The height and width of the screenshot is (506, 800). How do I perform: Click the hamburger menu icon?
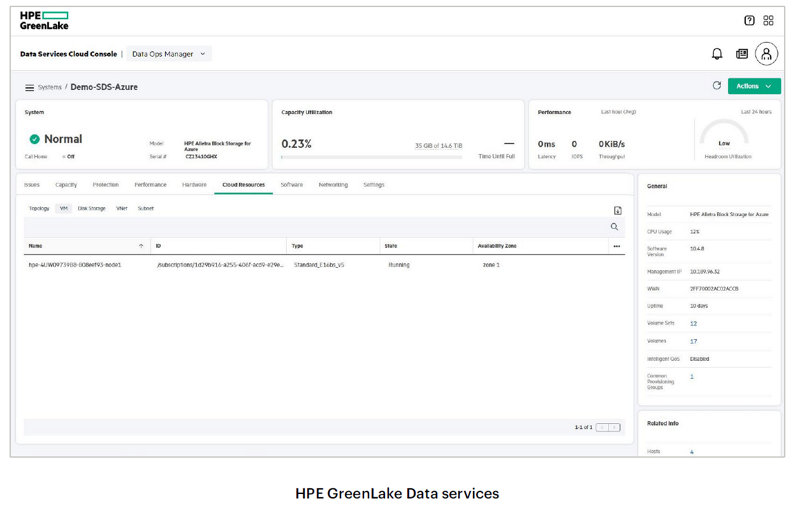pyautogui.click(x=30, y=88)
